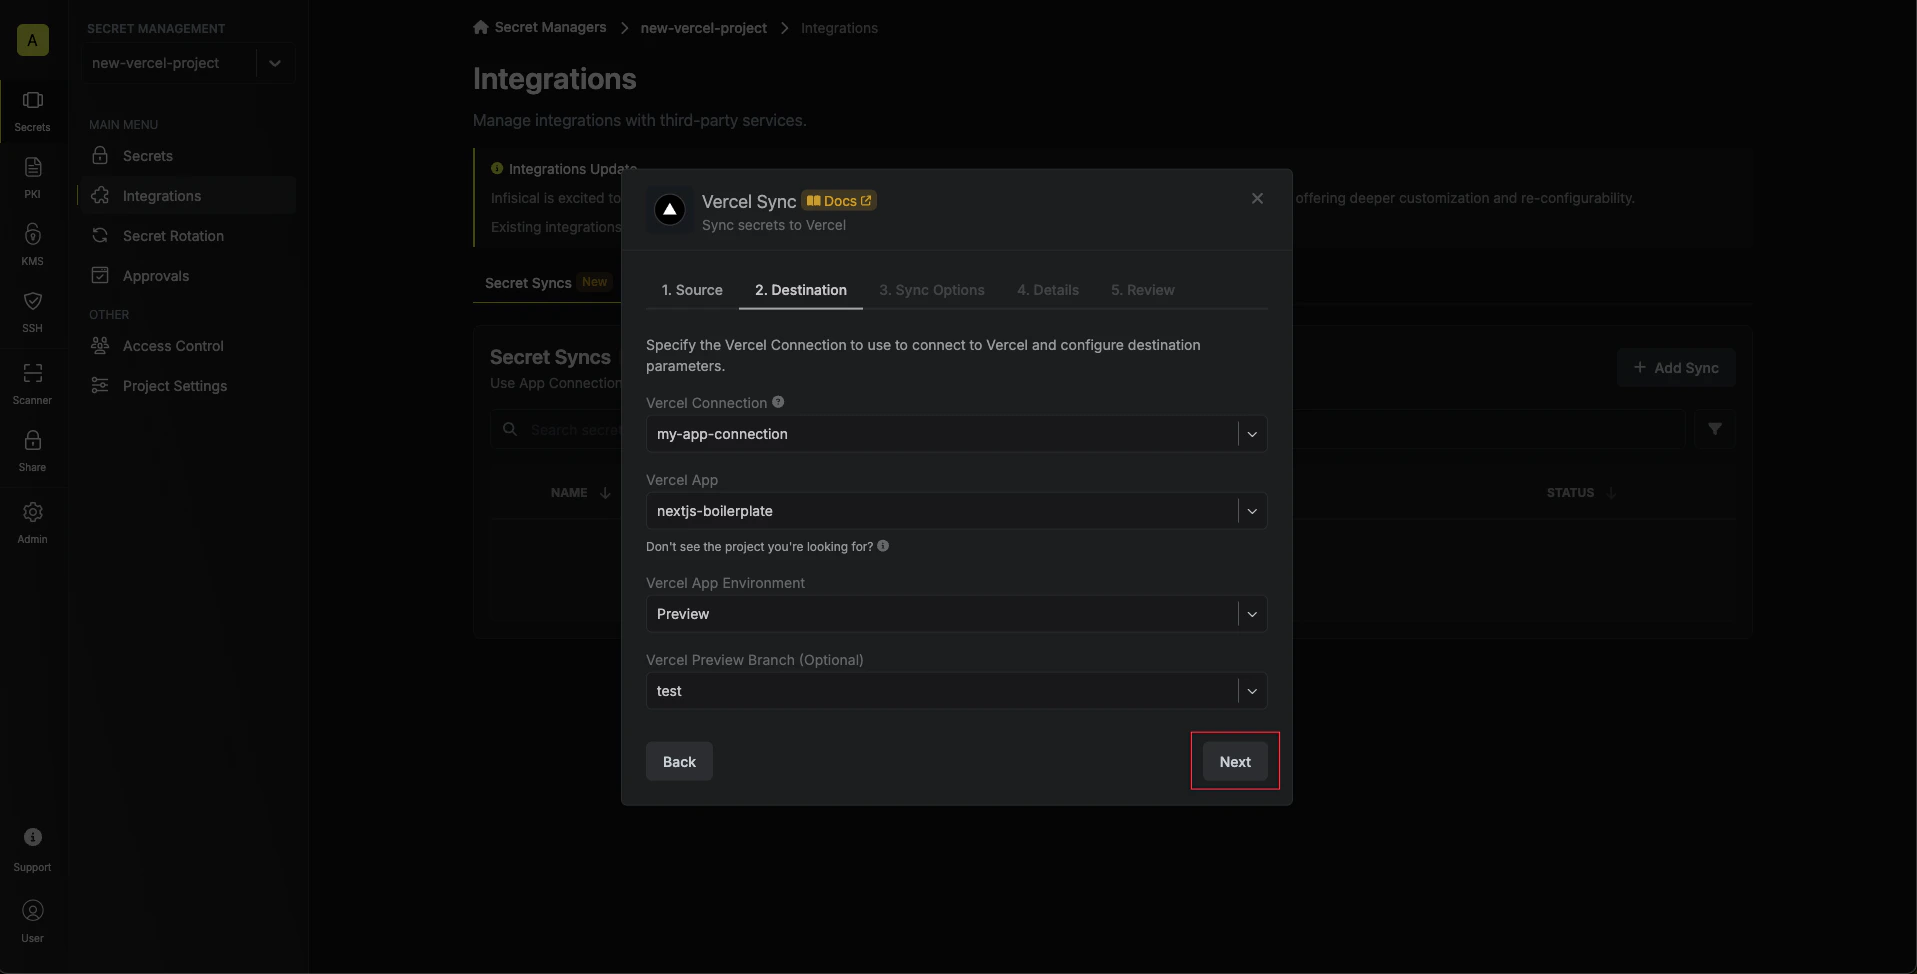Screen dimensions: 1917x974
Task: Click the Vercel Connection help icon
Action: (x=778, y=402)
